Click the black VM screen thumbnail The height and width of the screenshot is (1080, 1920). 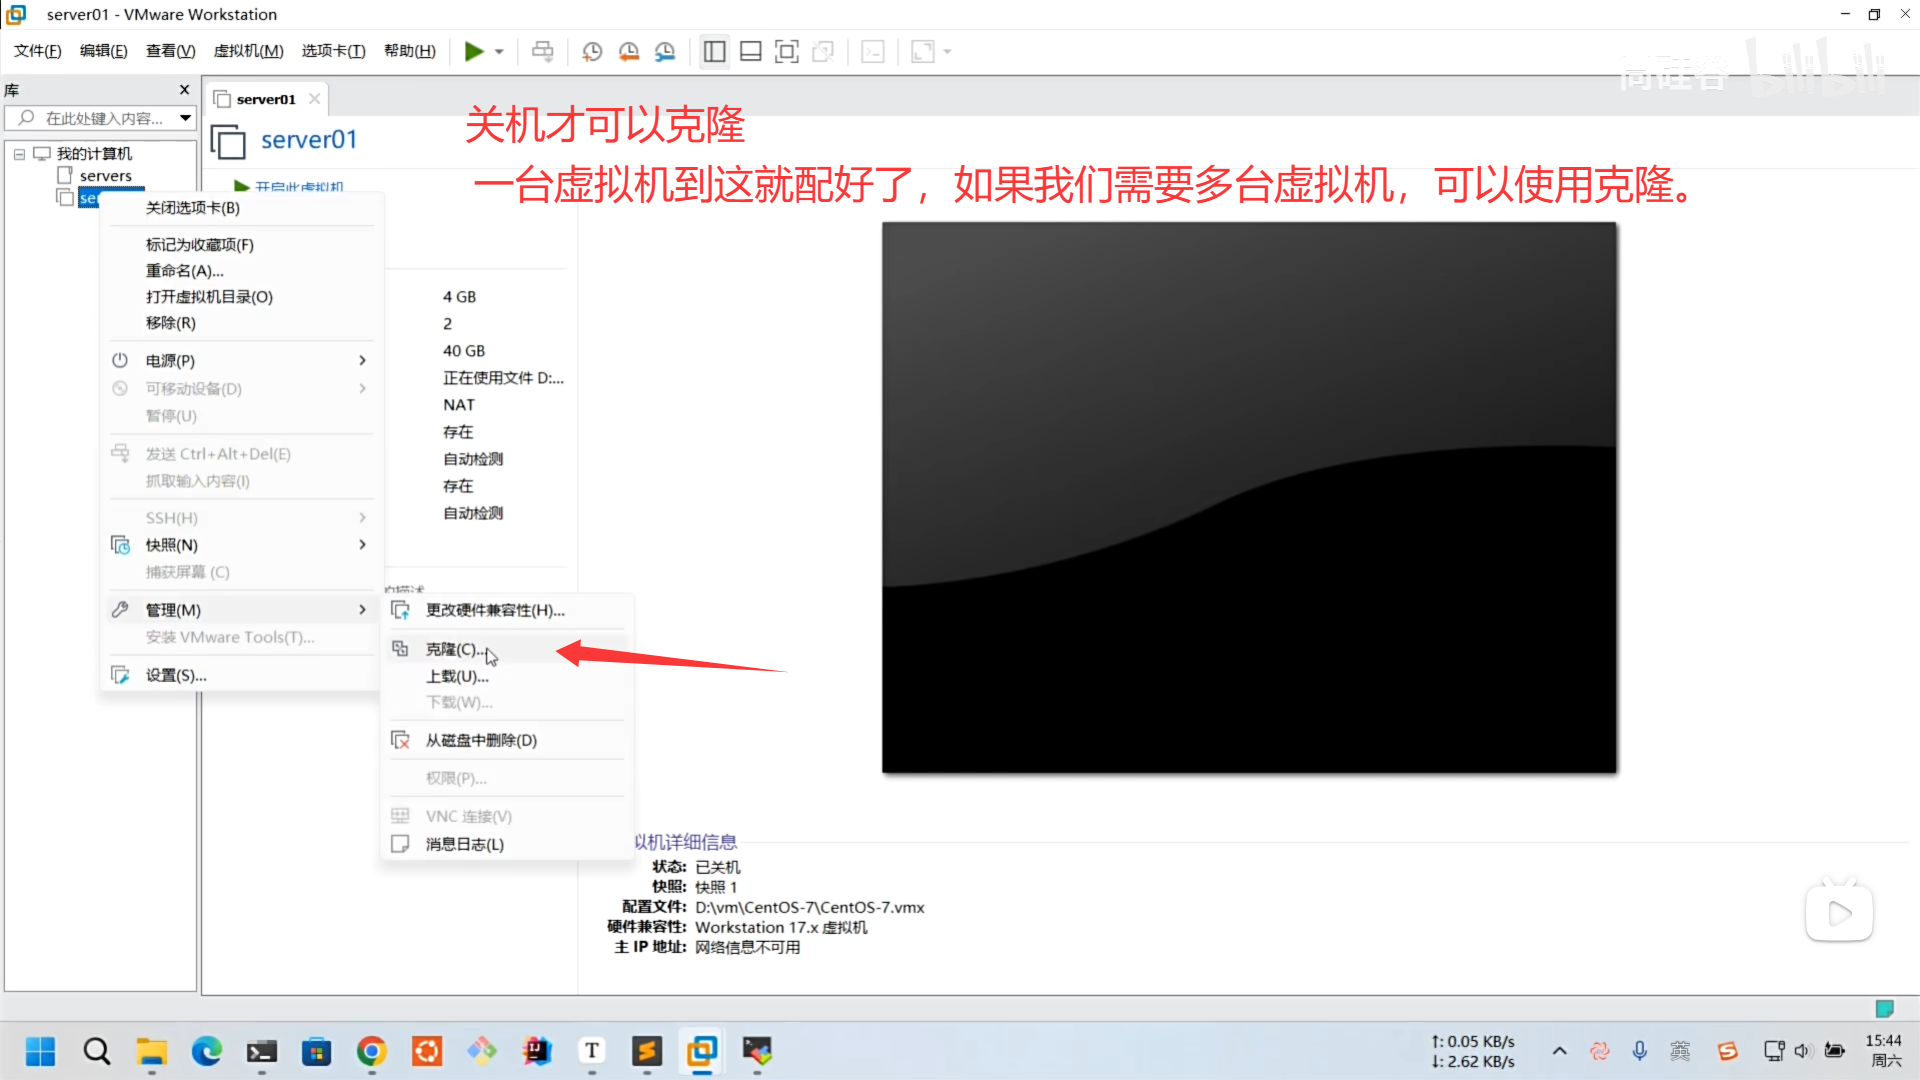(1249, 497)
